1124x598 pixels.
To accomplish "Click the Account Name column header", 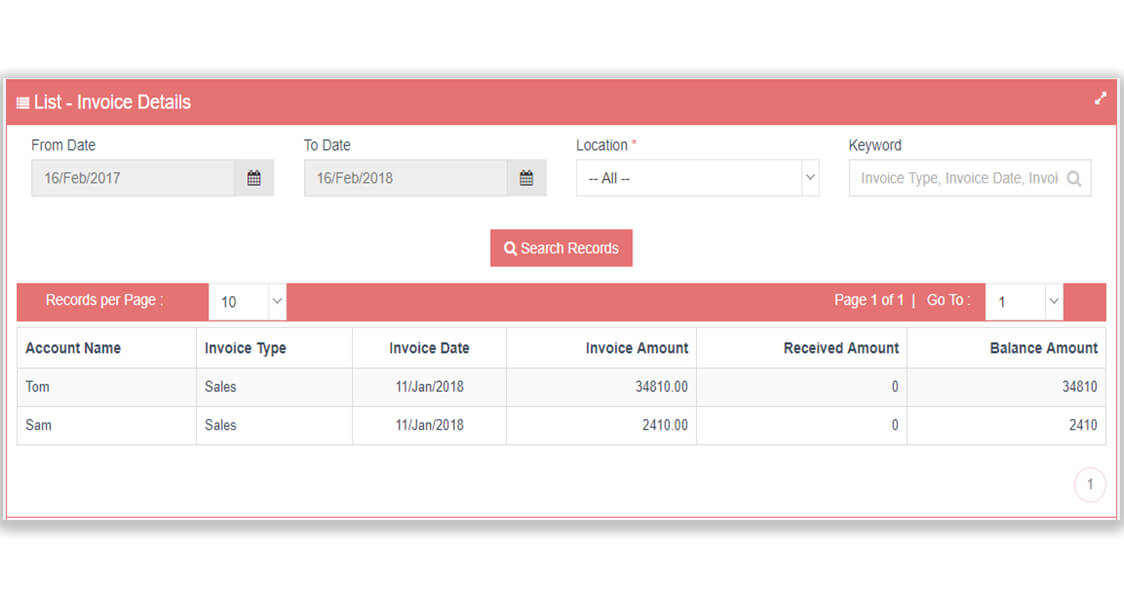I will coord(73,347).
